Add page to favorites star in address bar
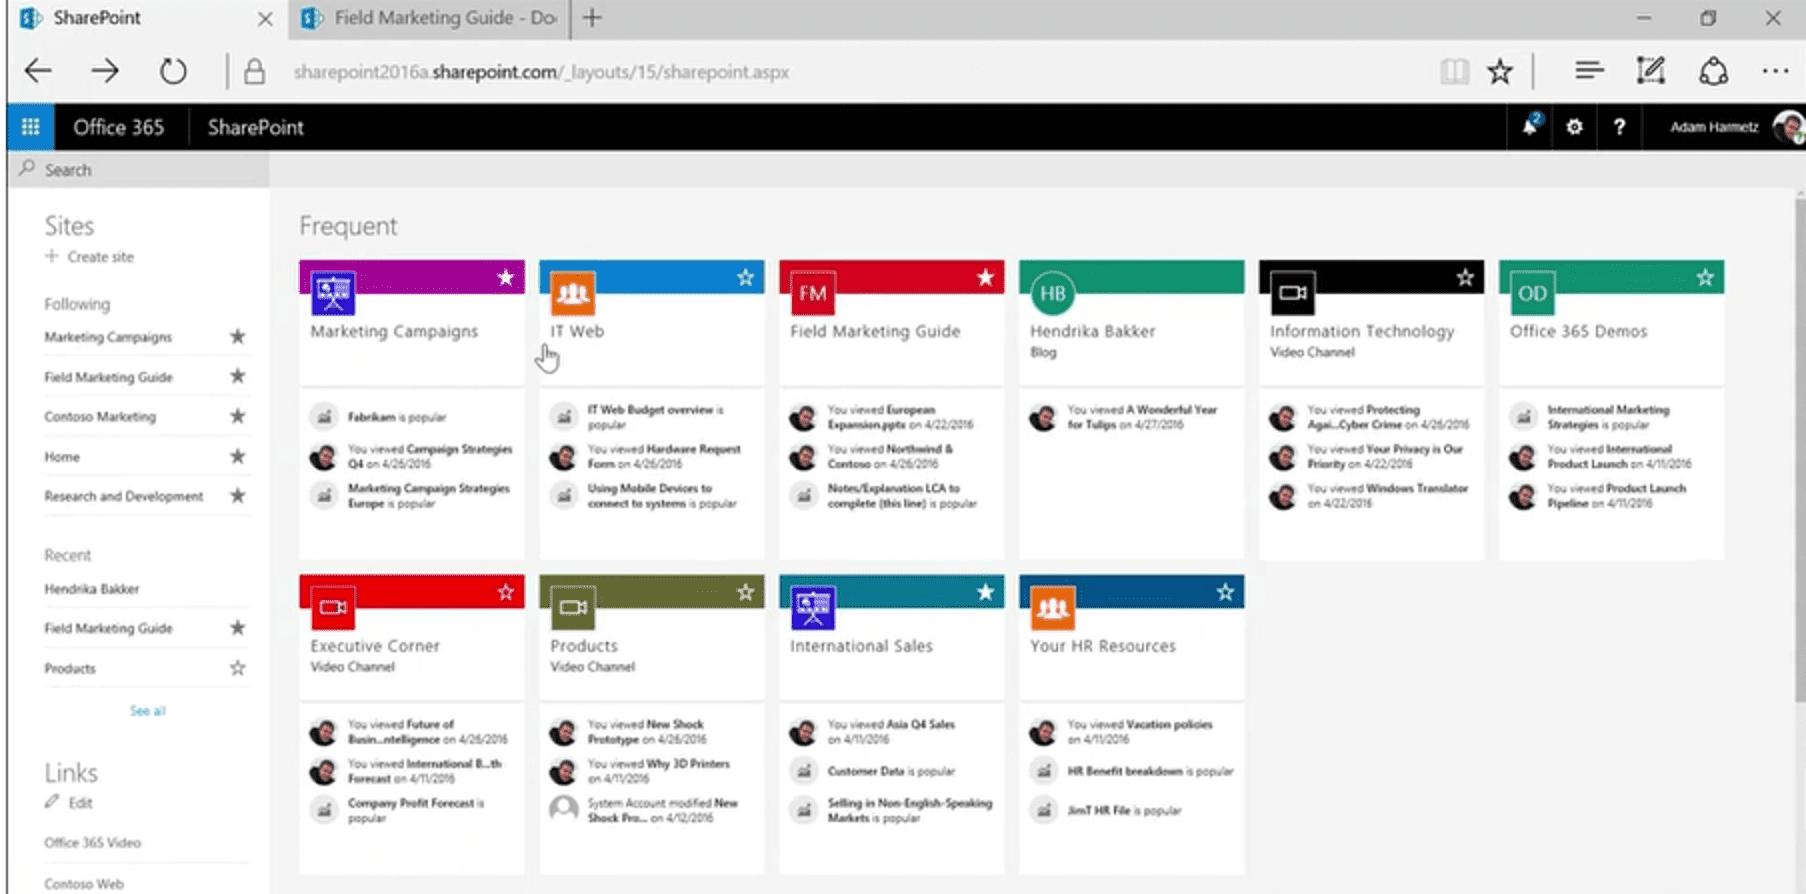The height and width of the screenshot is (894, 1806). [1499, 71]
